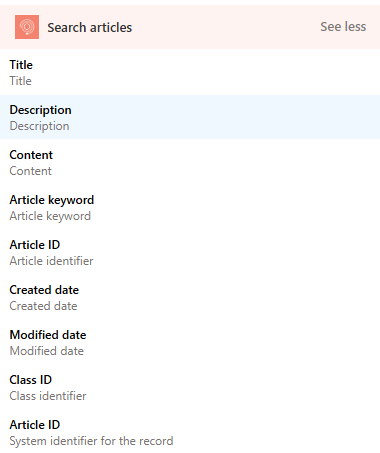Click the 'System identifier for the record' text
This screenshot has width=380, height=453.
coord(91,441)
